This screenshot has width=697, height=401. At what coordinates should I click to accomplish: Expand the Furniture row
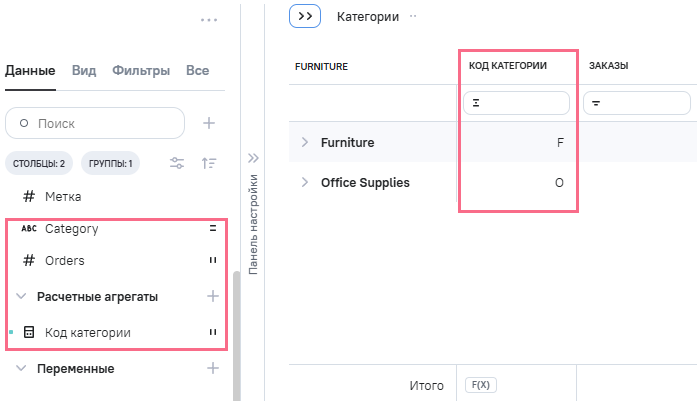pos(305,143)
